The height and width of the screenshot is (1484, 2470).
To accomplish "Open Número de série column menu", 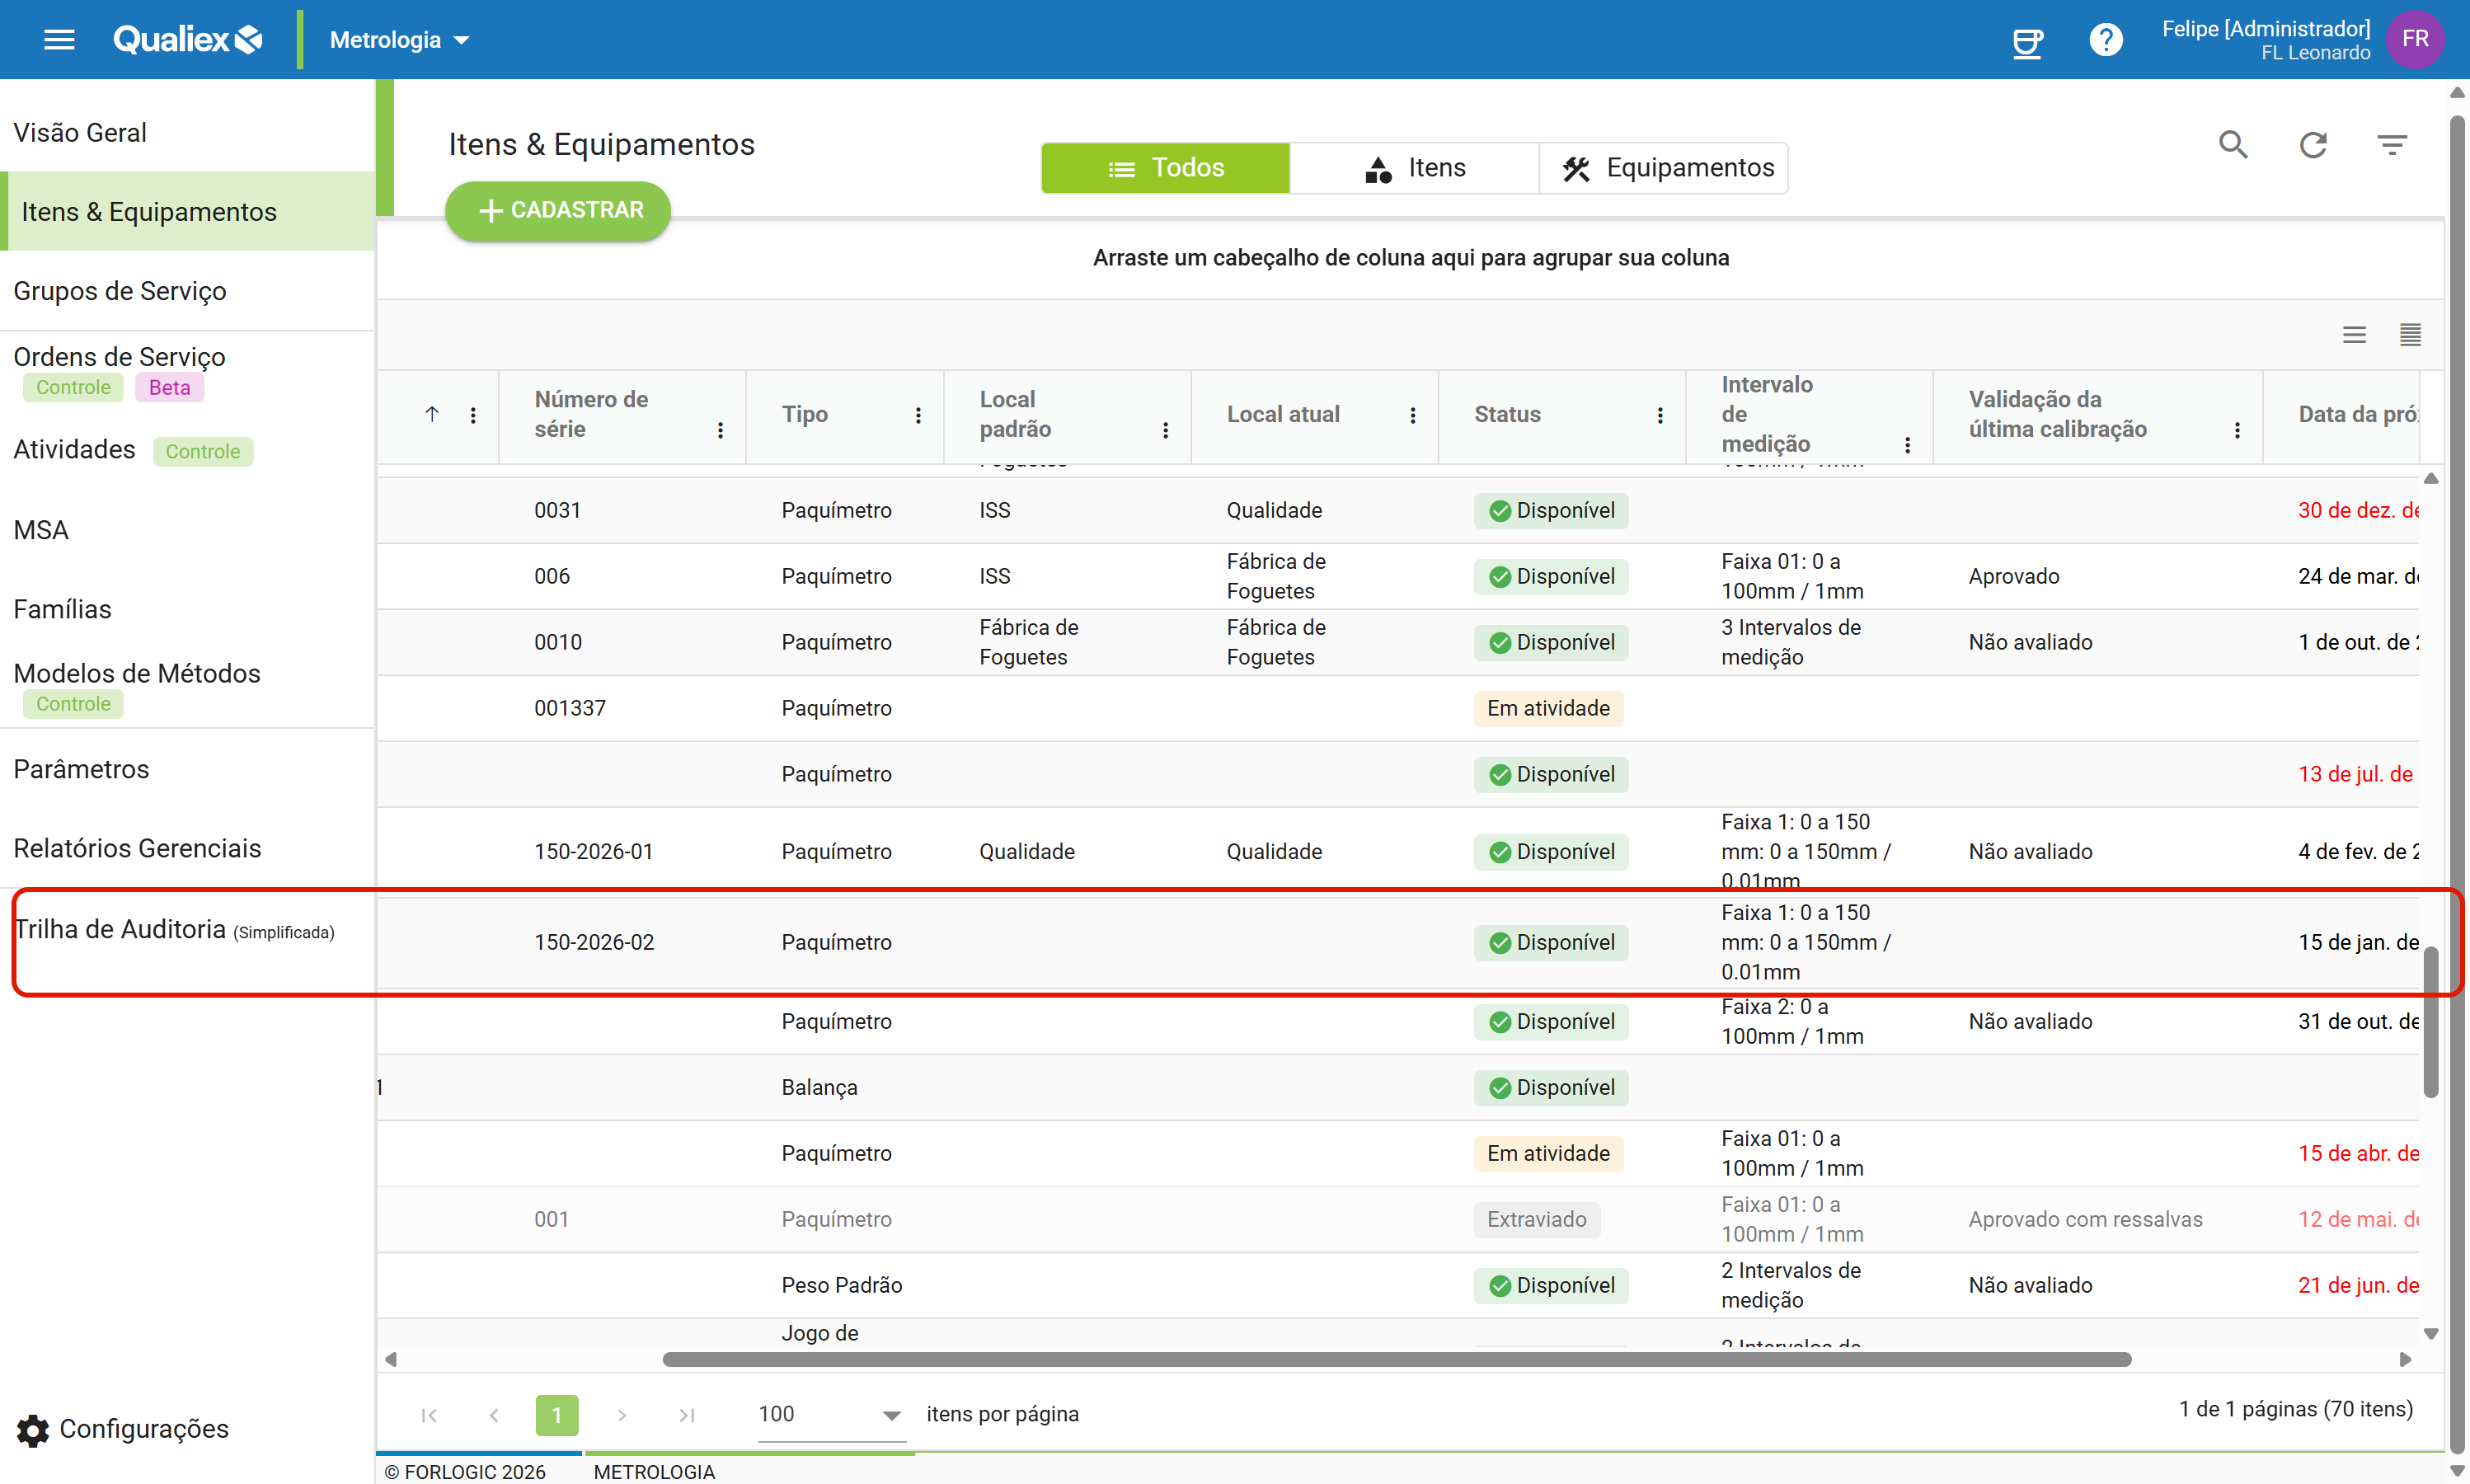I will point(720,430).
